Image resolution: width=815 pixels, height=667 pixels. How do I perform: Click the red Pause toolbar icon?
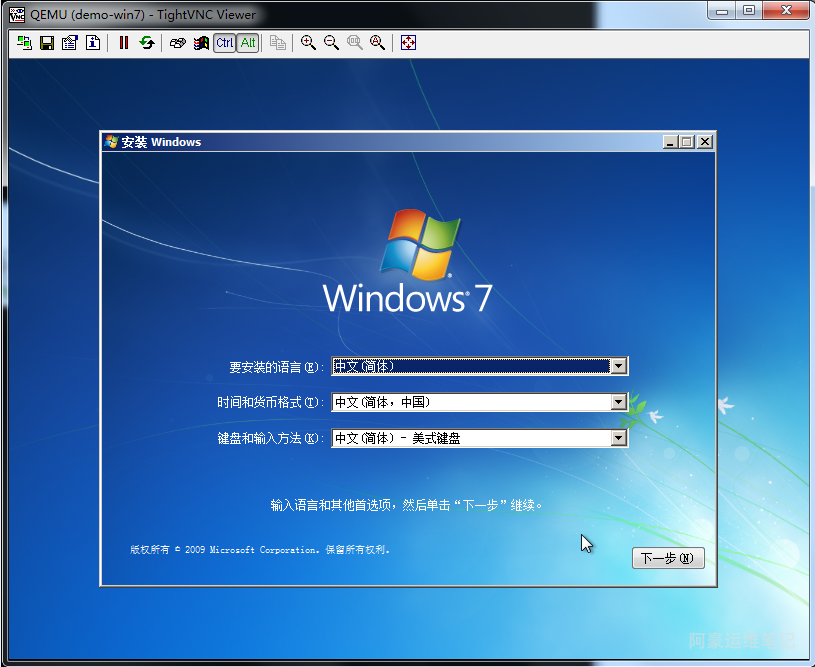click(x=124, y=43)
